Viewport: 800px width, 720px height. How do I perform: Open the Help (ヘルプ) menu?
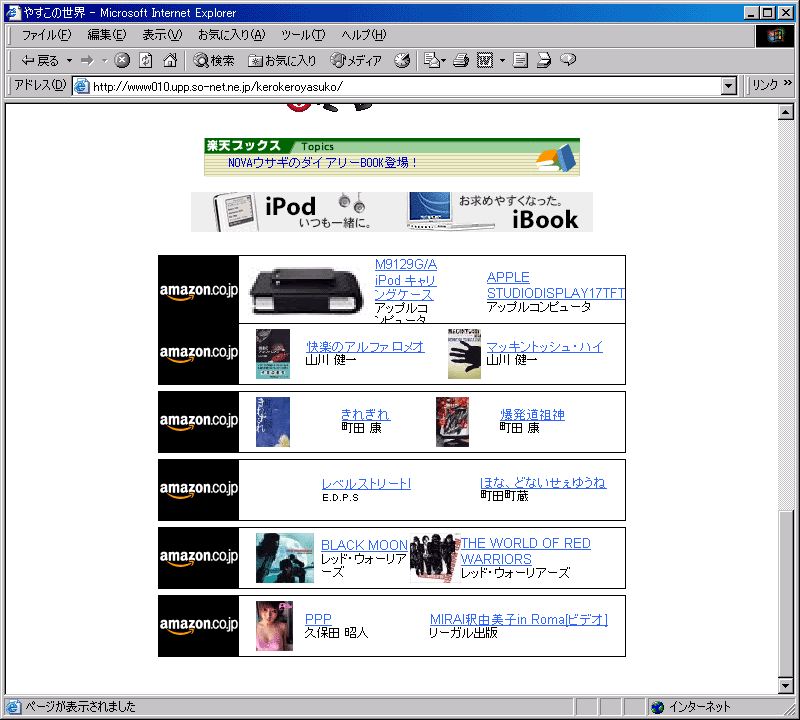coord(363,35)
